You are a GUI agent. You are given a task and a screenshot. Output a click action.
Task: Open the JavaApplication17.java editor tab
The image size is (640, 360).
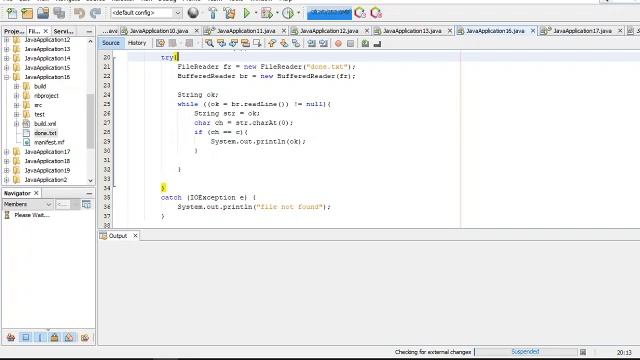tap(582, 31)
